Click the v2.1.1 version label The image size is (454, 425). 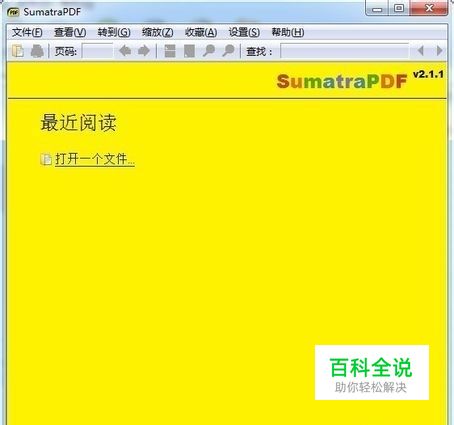click(x=428, y=74)
